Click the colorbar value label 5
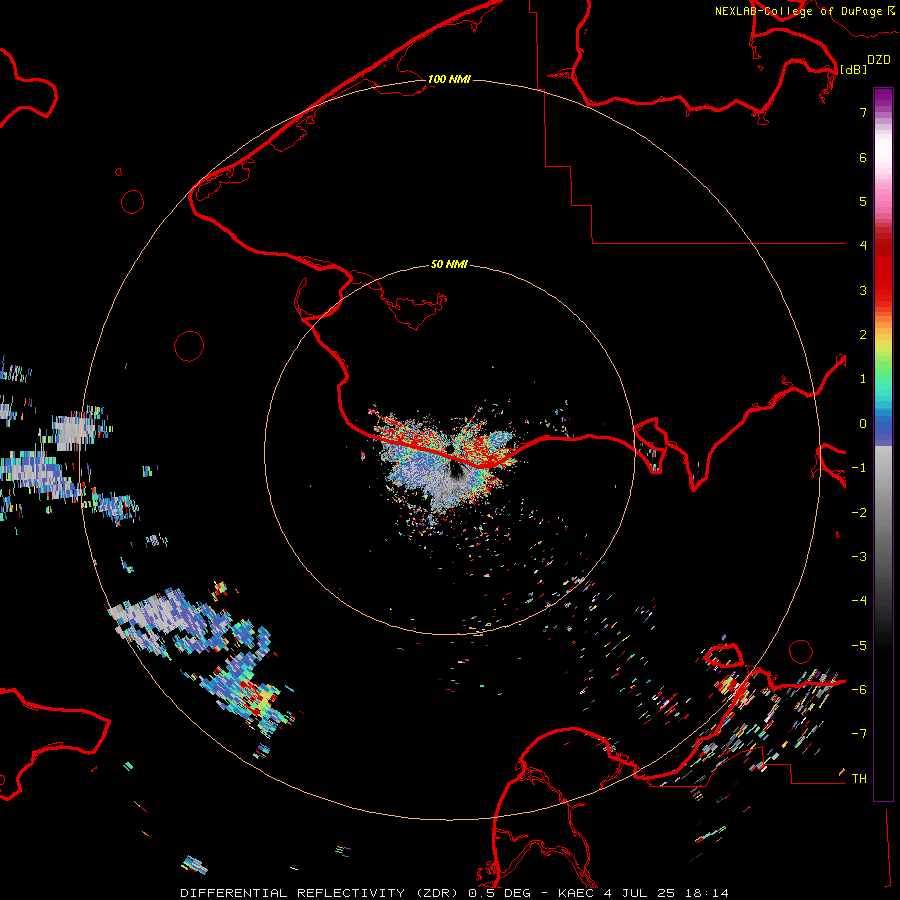900x900 pixels. (863, 201)
